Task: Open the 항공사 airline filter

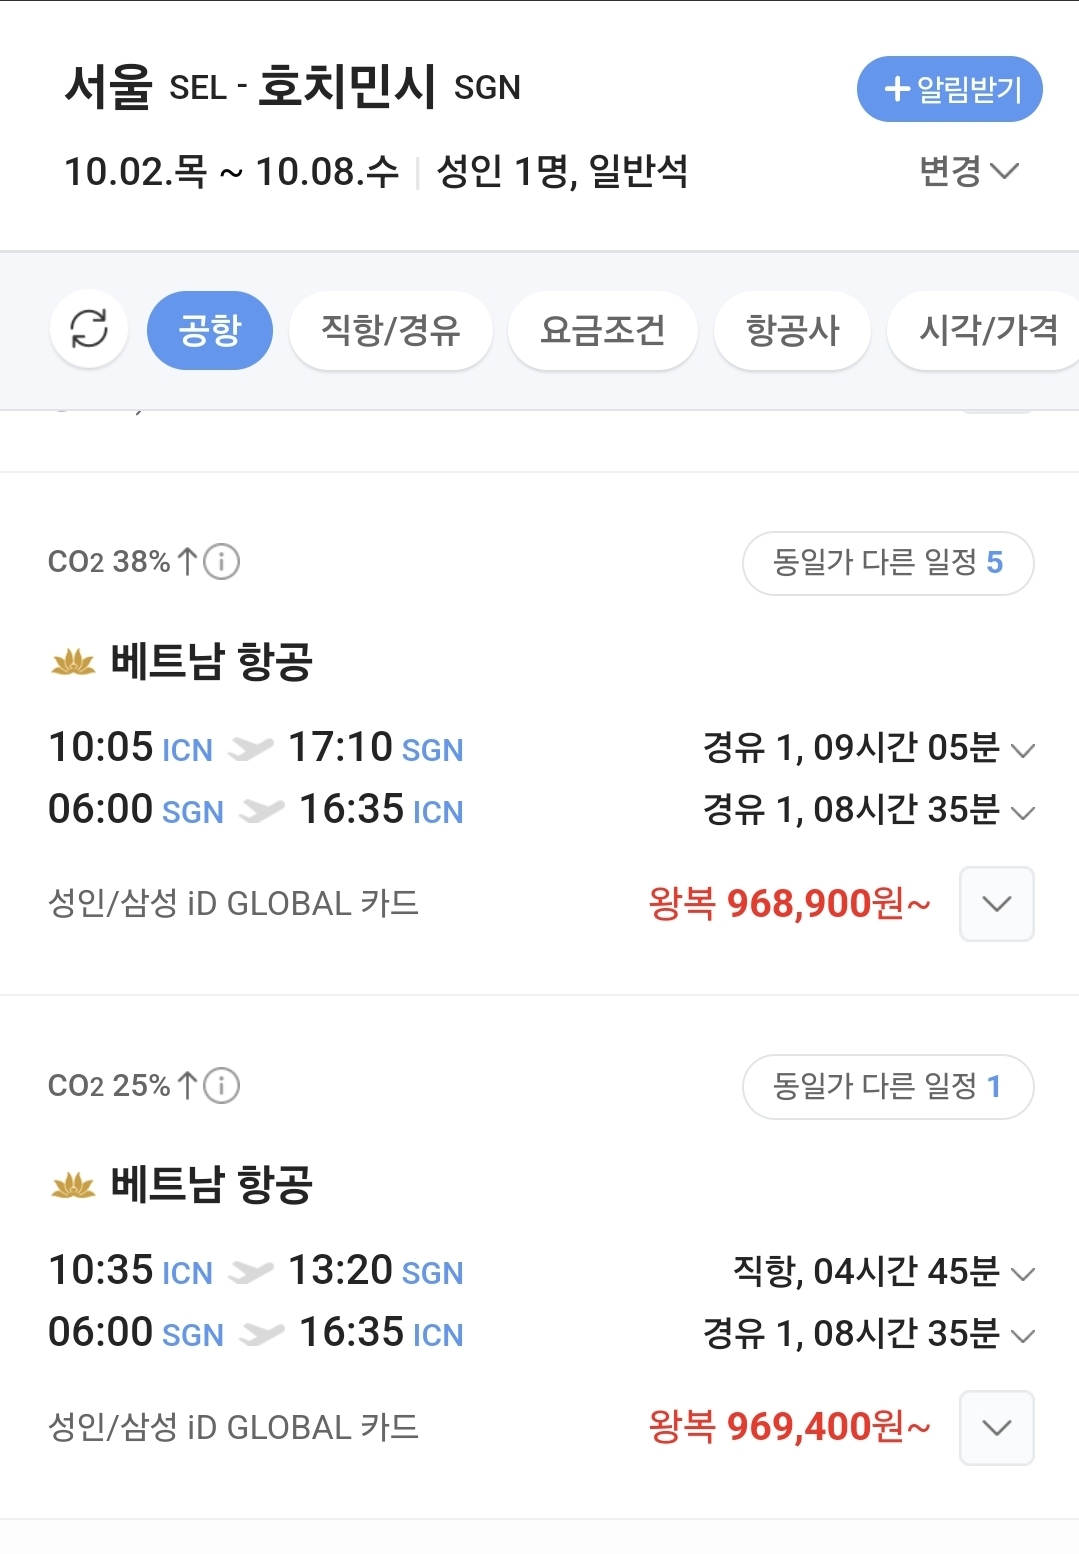Action: [792, 330]
